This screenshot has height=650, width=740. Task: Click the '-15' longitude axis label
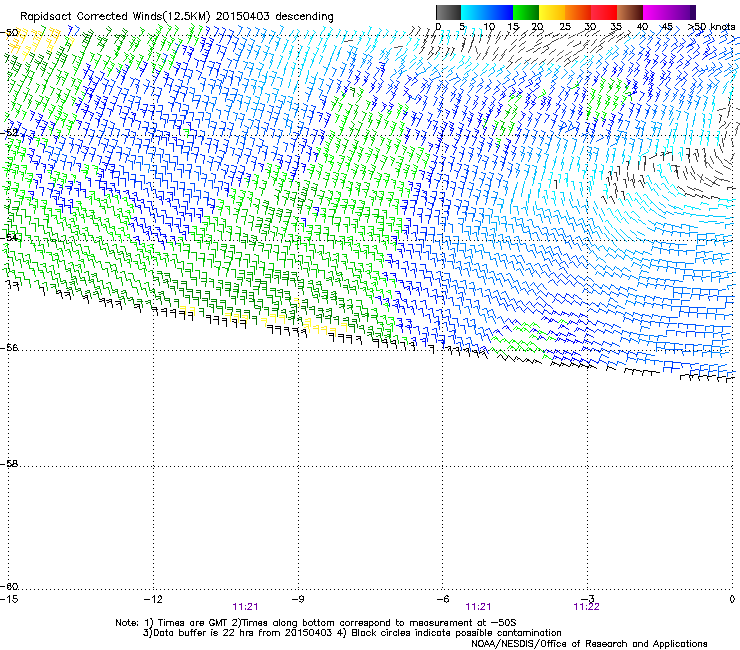click(x=9, y=599)
